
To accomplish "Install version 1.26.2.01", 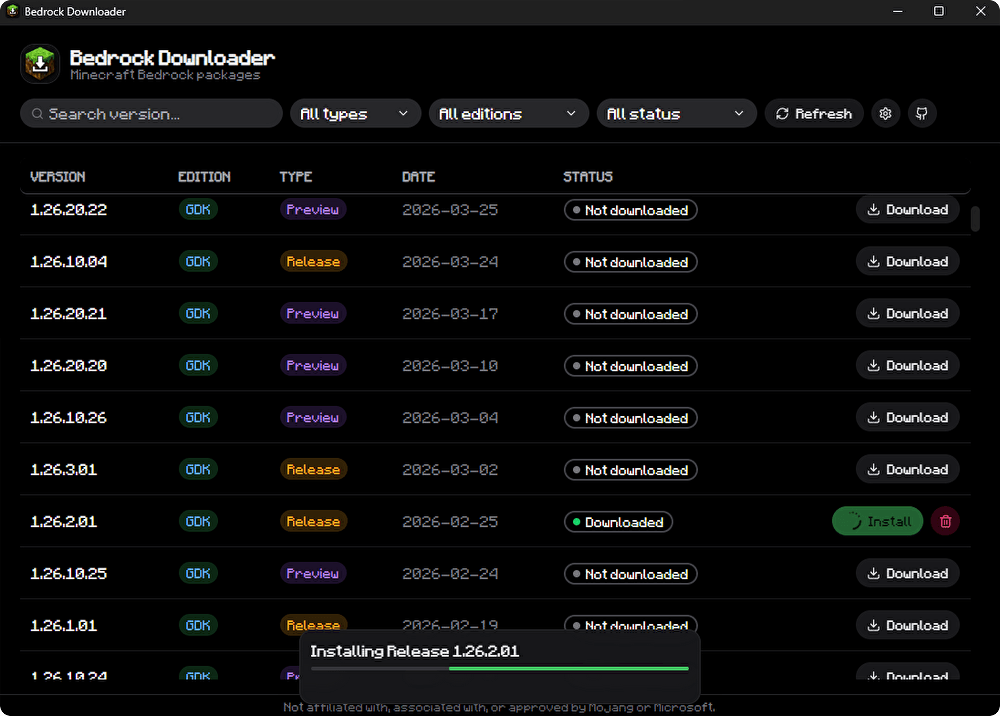I will (878, 522).
